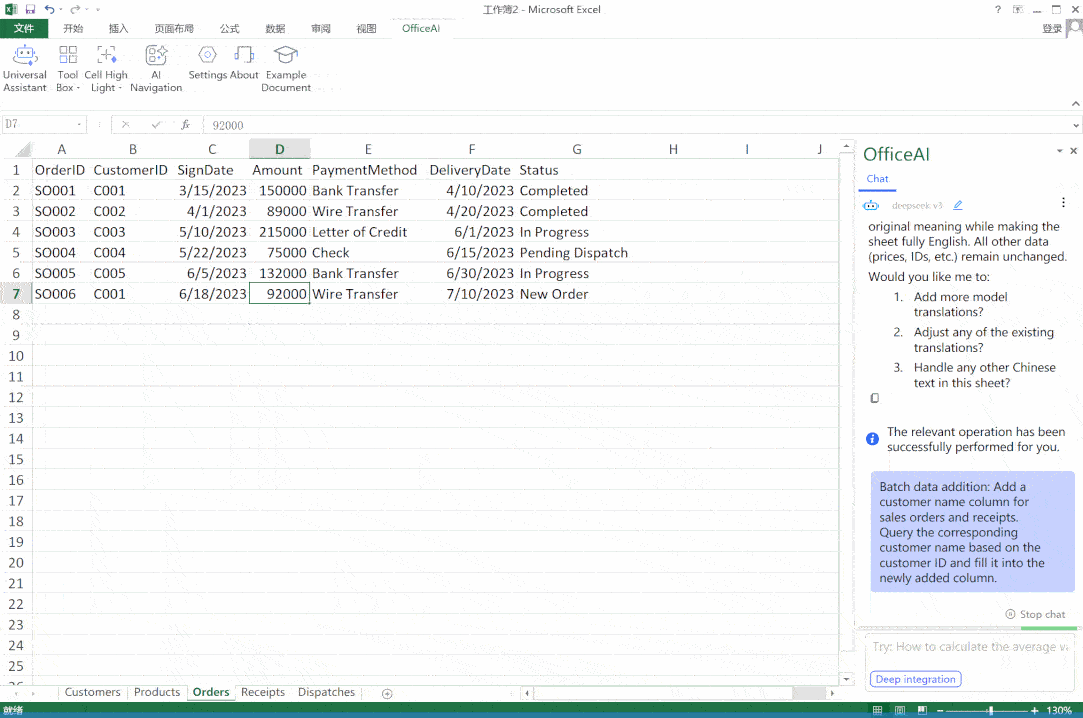
Task: Open the Universal Assistant tool
Action: point(25,68)
